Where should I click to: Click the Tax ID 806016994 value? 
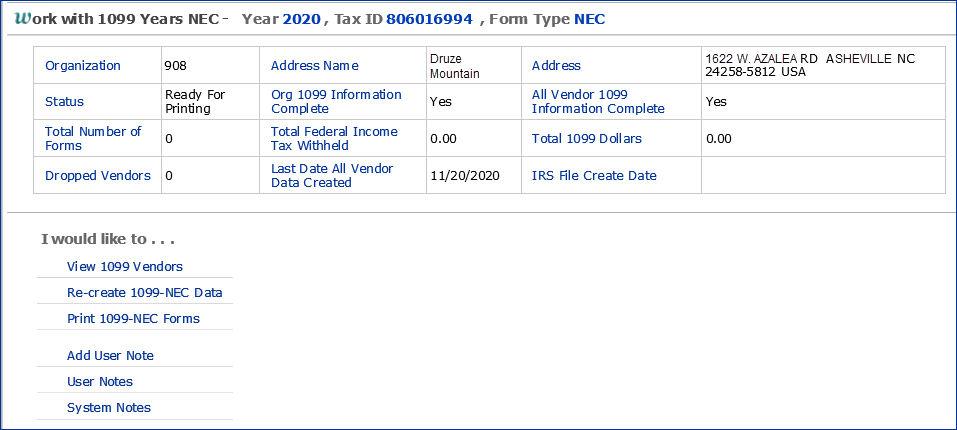[x=429, y=19]
